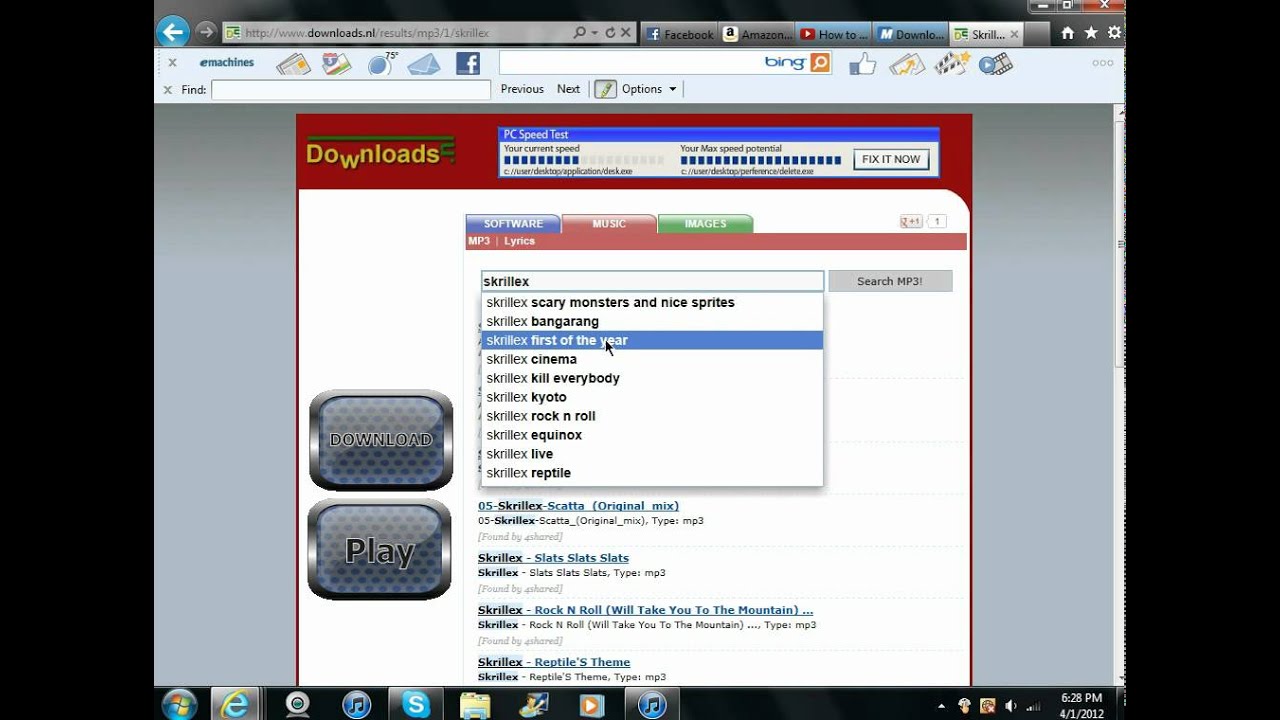Open the Facebook toolbar icon
Screen dimensions: 1280x720
click(468, 64)
